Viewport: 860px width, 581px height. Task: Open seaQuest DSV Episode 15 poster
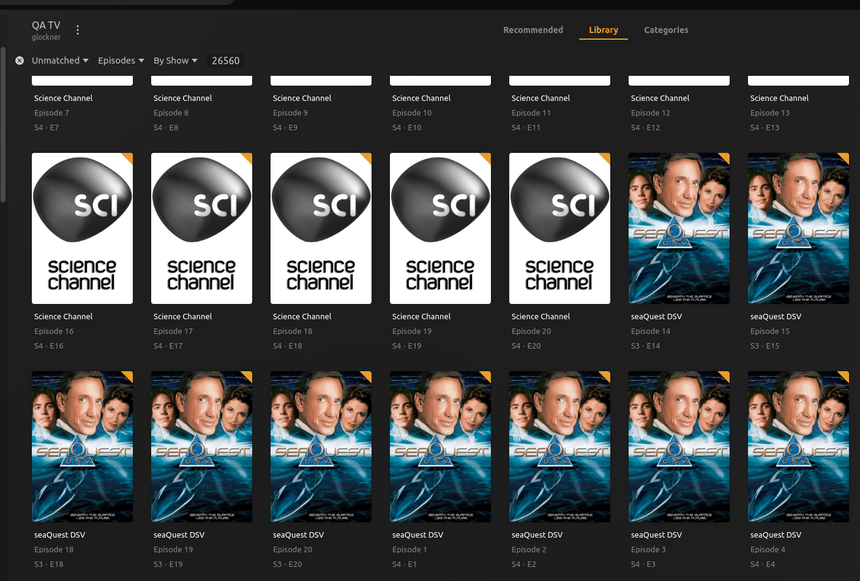pyautogui.click(x=798, y=228)
